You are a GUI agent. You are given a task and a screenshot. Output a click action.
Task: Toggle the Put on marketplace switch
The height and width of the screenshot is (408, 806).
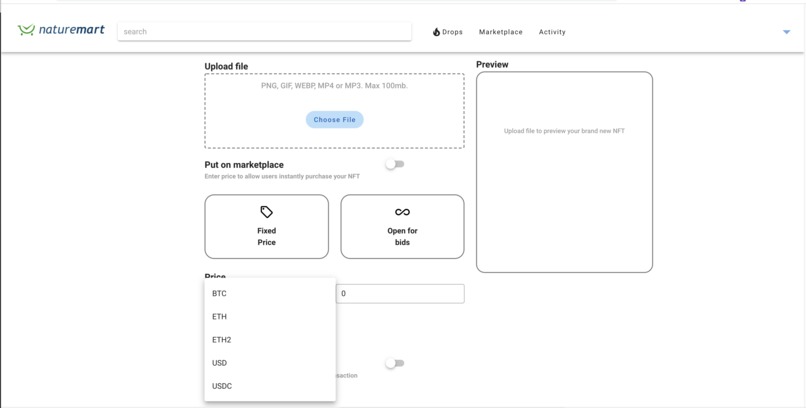(x=395, y=164)
